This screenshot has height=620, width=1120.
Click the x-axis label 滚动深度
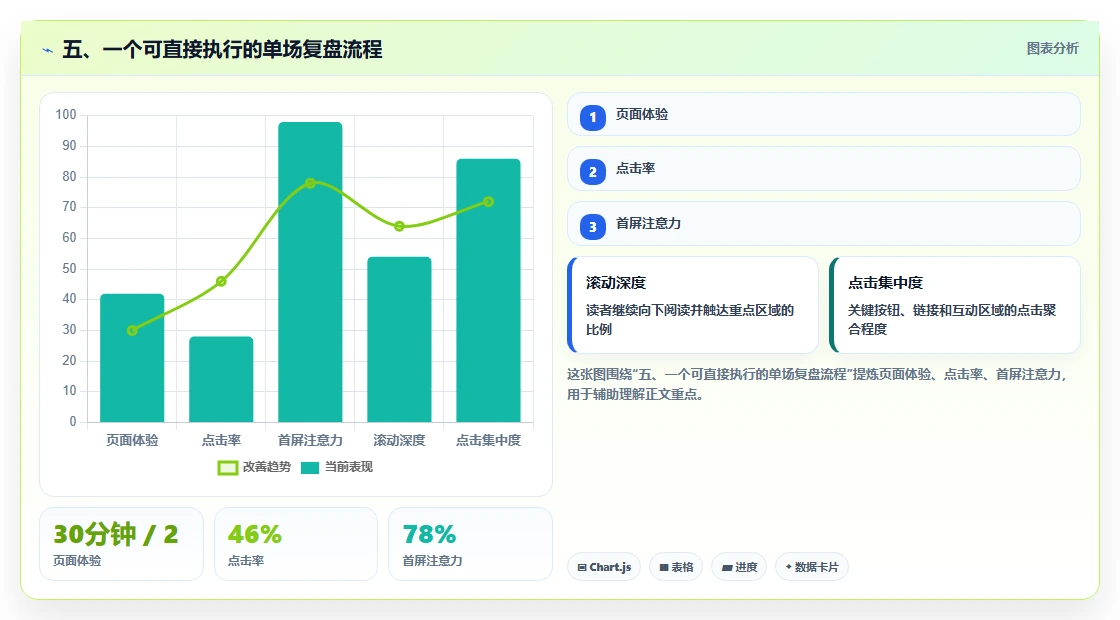click(x=399, y=441)
